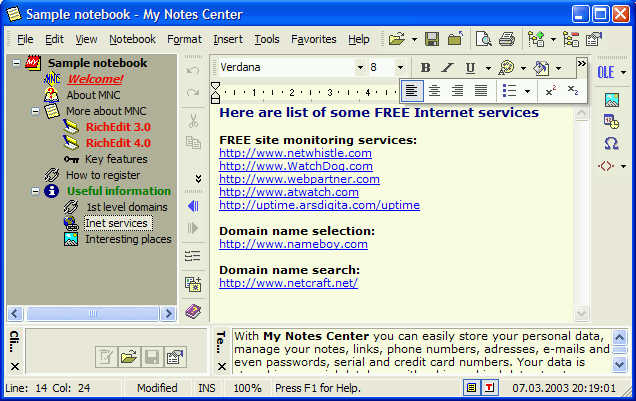The image size is (636, 401).
Task: Toggle Italic formatting
Action: pos(447,68)
